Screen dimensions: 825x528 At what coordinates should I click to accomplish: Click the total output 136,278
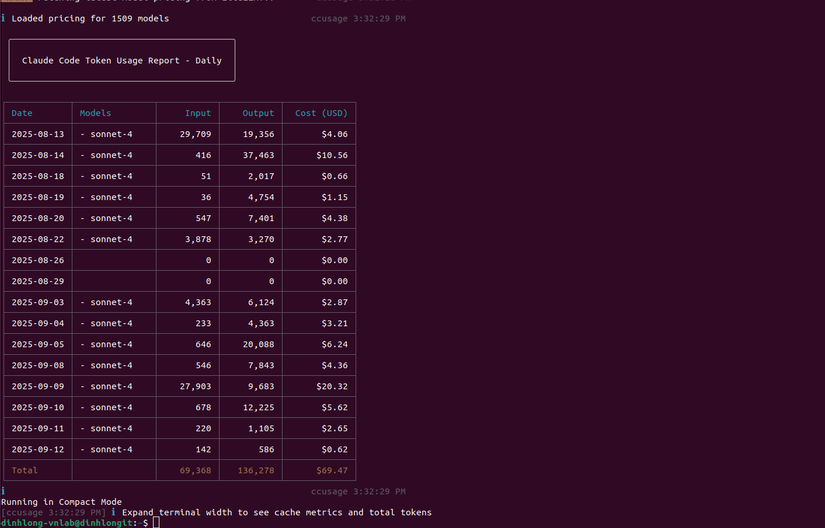(x=256, y=471)
